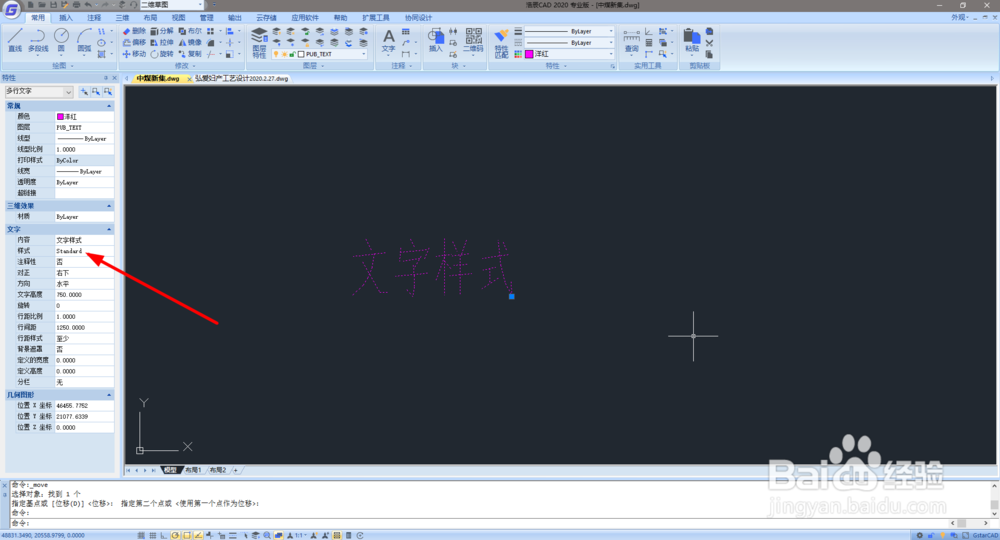Viewport: 1000px width, 540px height.
Task: Open the 注释 ribbon tab
Action: click(x=94, y=18)
